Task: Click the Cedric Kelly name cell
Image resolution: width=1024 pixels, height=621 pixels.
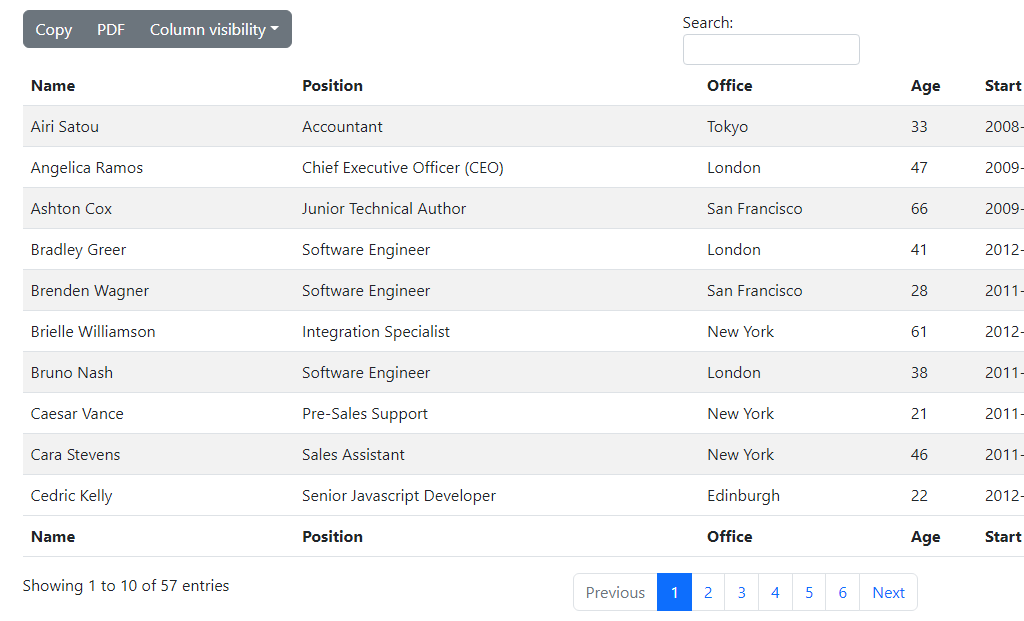Action: tap(72, 496)
